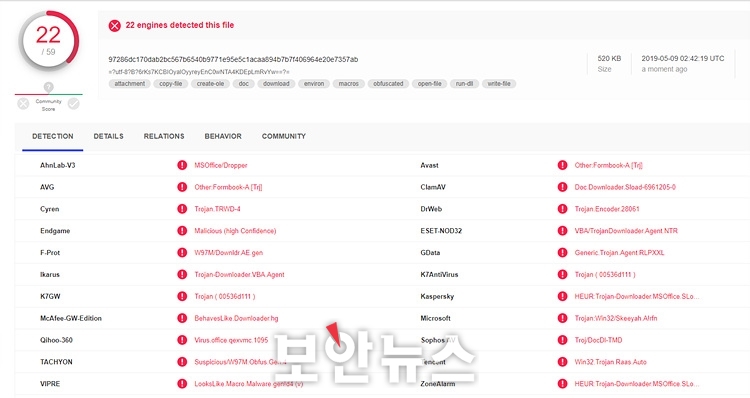Image resolution: width=750 pixels, height=398 pixels.
Task: Click the file SHA-256 hash text
Action: point(233,60)
